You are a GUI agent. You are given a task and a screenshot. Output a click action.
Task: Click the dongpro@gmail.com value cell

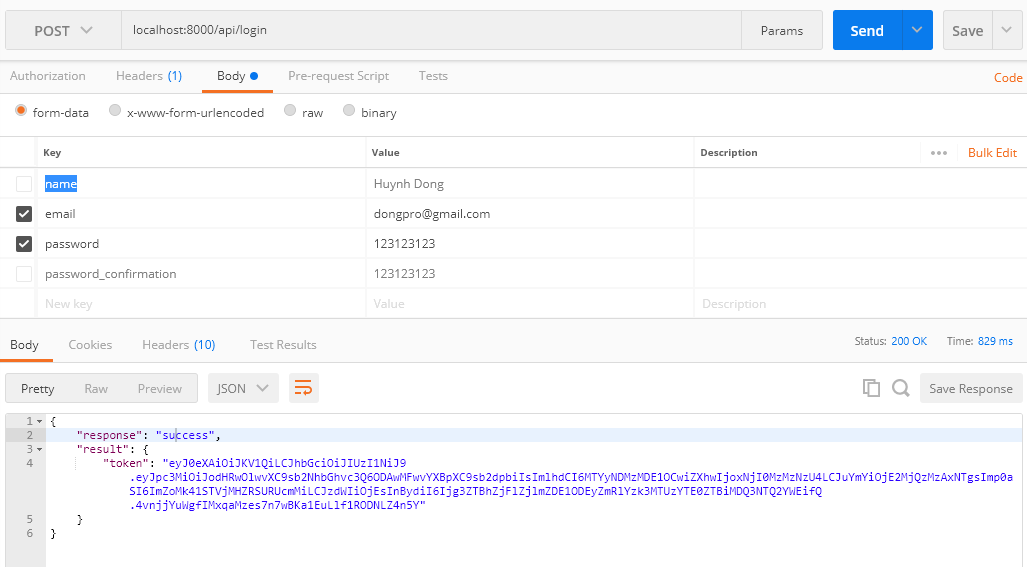(x=529, y=214)
